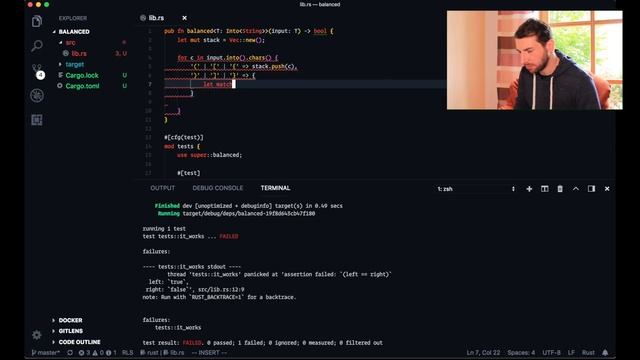Click the 'use super::balanced;' line
640x360 pixels.
[209, 155]
